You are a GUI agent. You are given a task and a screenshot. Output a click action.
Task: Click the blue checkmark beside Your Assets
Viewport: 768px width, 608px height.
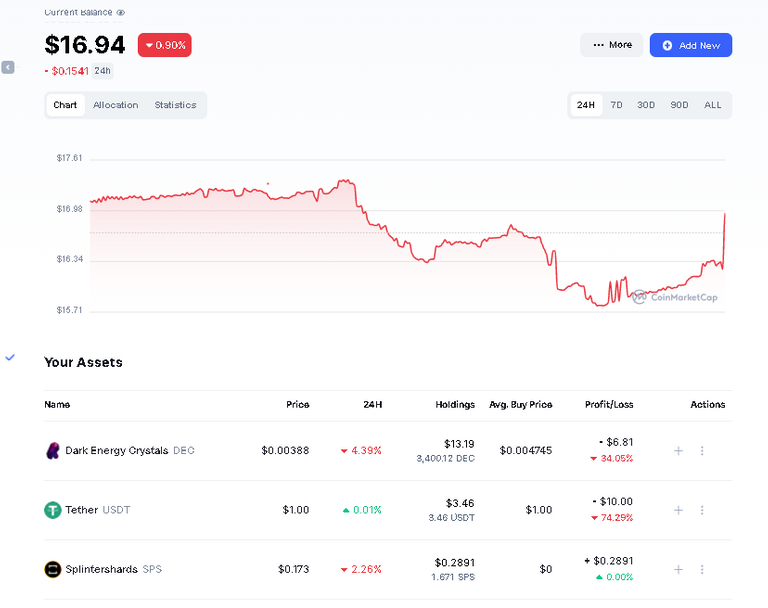click(x=10, y=358)
